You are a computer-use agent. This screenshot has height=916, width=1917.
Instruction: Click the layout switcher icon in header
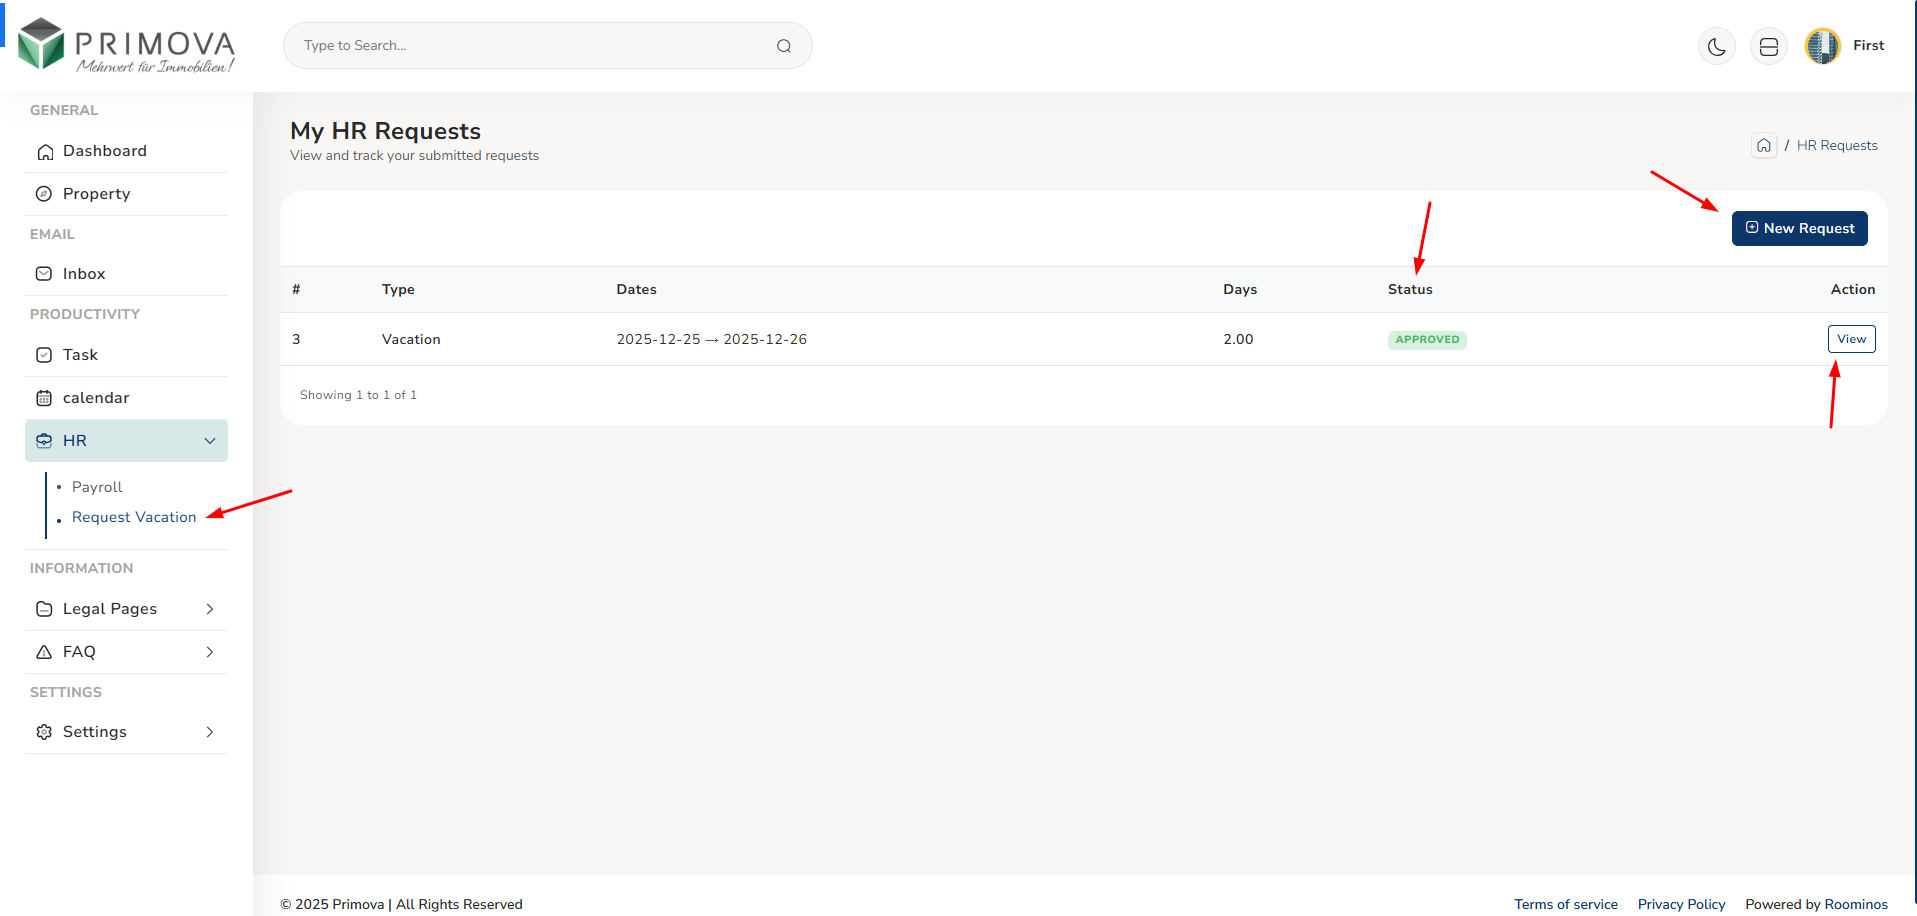tap(1768, 46)
